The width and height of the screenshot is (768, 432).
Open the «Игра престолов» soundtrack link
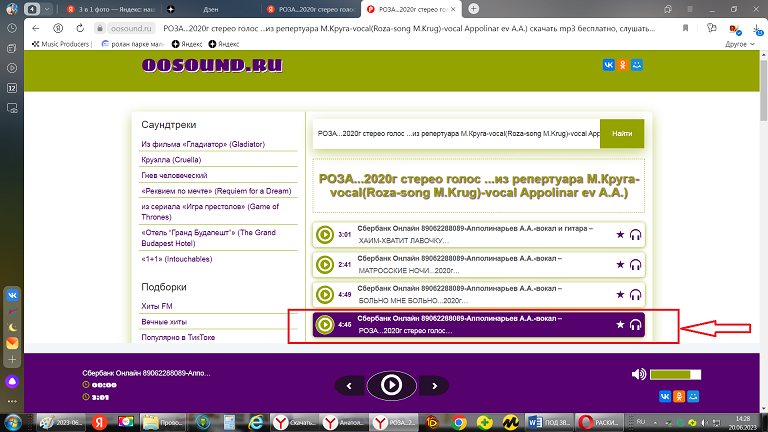pos(210,212)
